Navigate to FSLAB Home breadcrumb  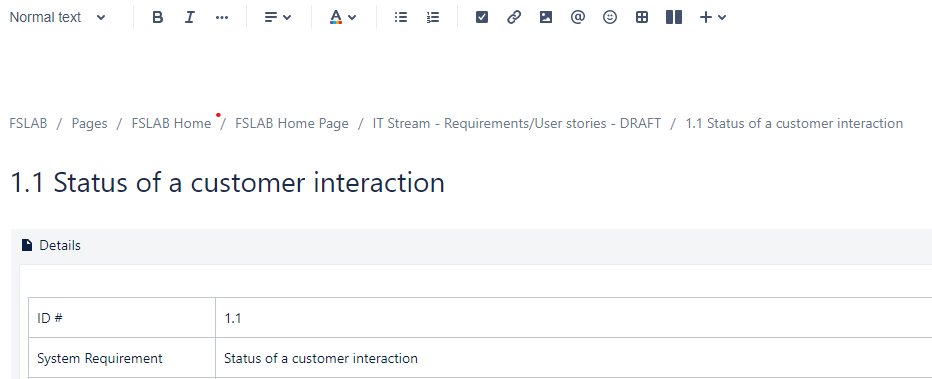[171, 124]
